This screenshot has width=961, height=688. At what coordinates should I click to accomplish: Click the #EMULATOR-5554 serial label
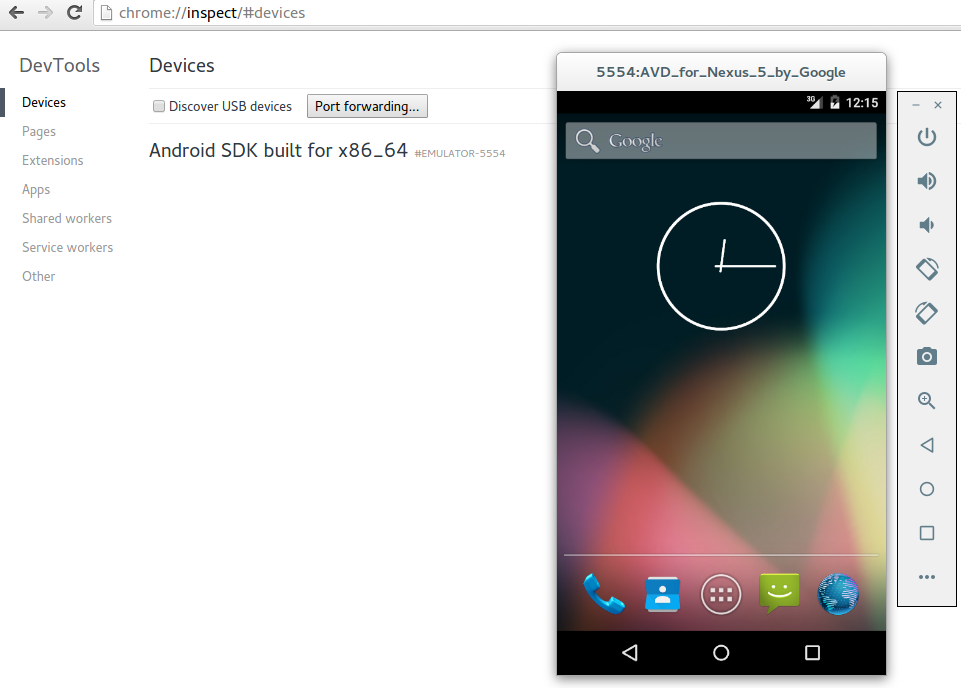[460, 153]
